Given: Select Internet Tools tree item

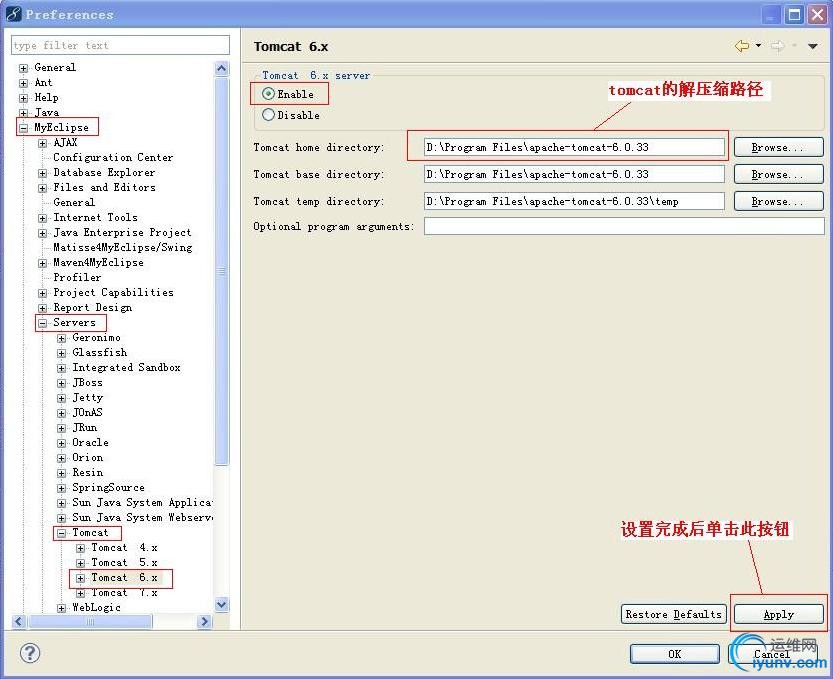Looking at the screenshot, I should pos(96,217).
